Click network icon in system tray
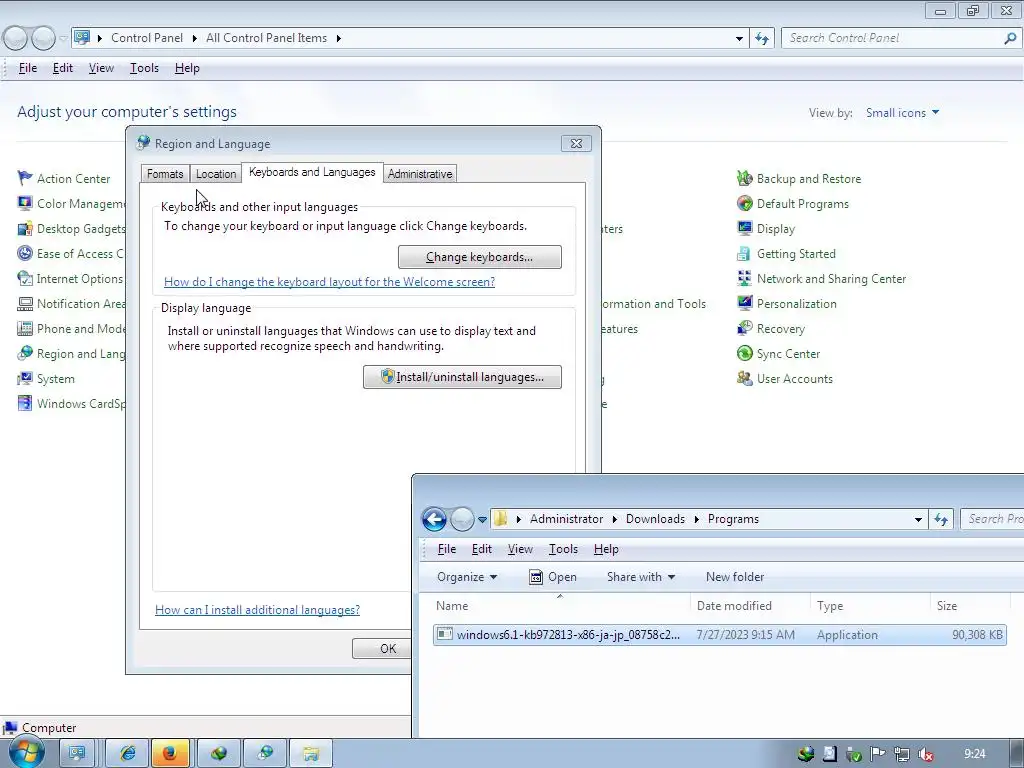The image size is (1024, 768). pos(902,754)
